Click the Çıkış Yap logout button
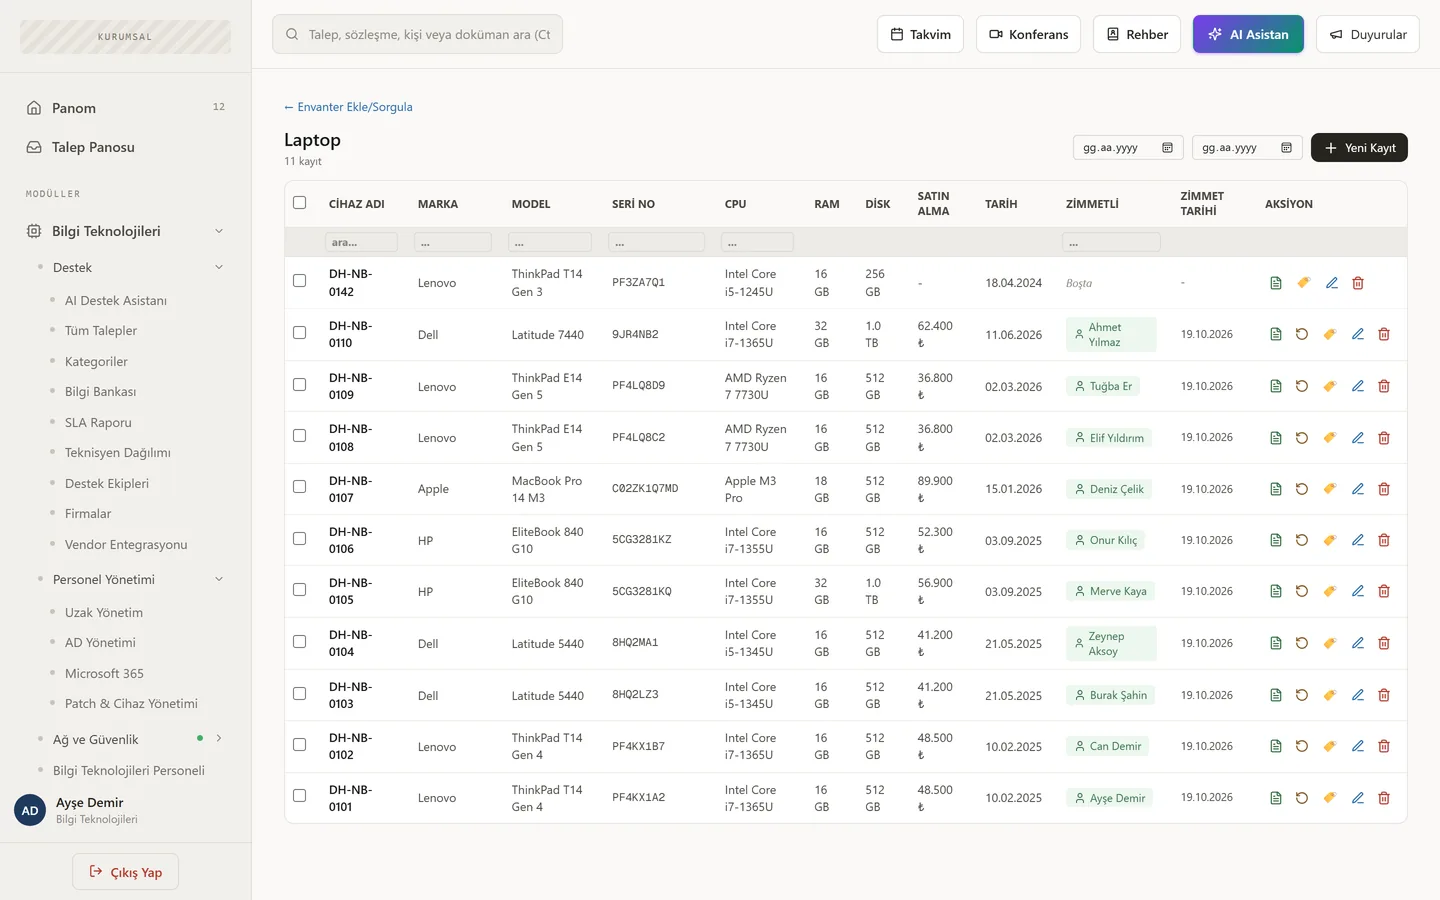Image resolution: width=1440 pixels, height=900 pixels. 125,872
